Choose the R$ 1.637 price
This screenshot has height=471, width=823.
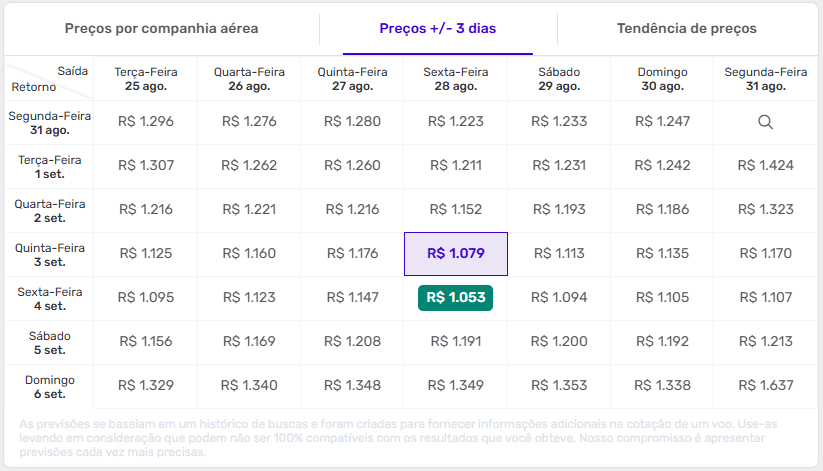pyautogui.click(x=765, y=385)
